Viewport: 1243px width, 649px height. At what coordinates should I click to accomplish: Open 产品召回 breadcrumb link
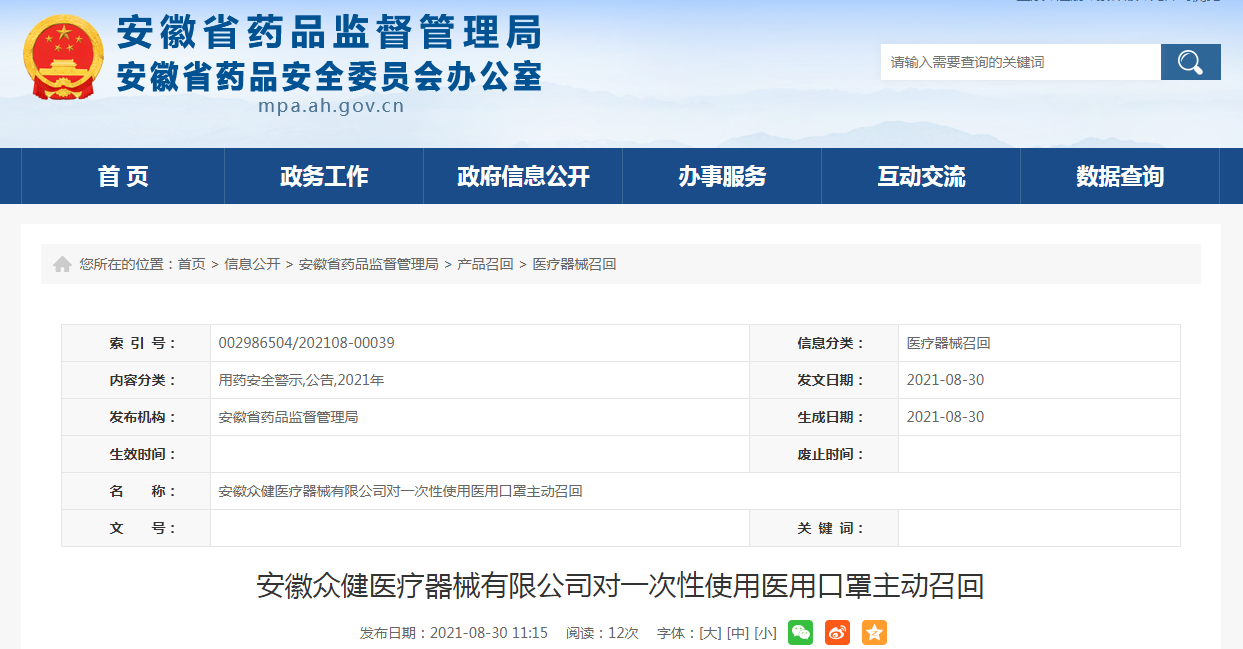[485, 264]
